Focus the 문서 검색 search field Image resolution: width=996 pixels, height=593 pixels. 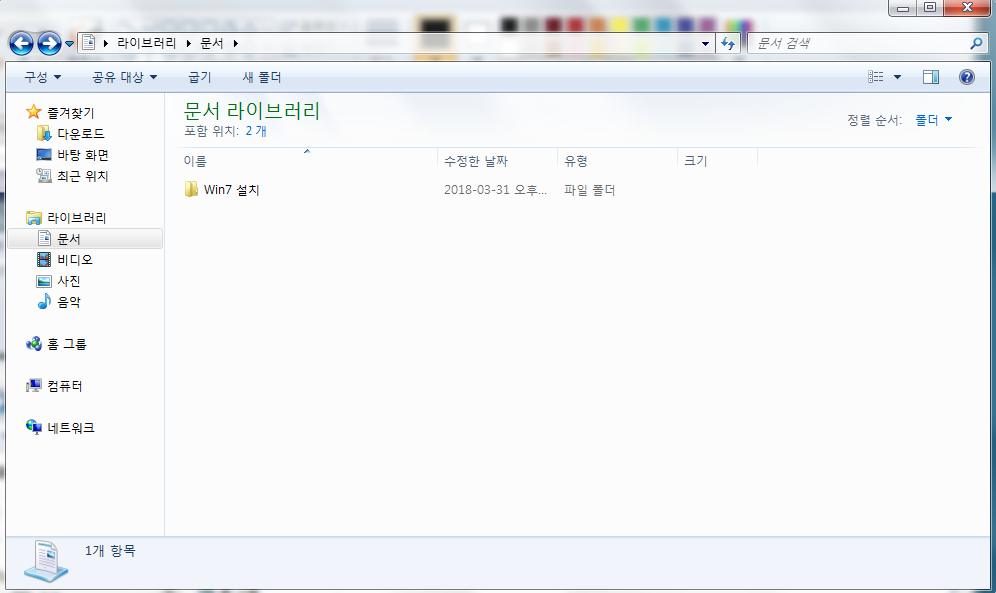(x=858, y=43)
